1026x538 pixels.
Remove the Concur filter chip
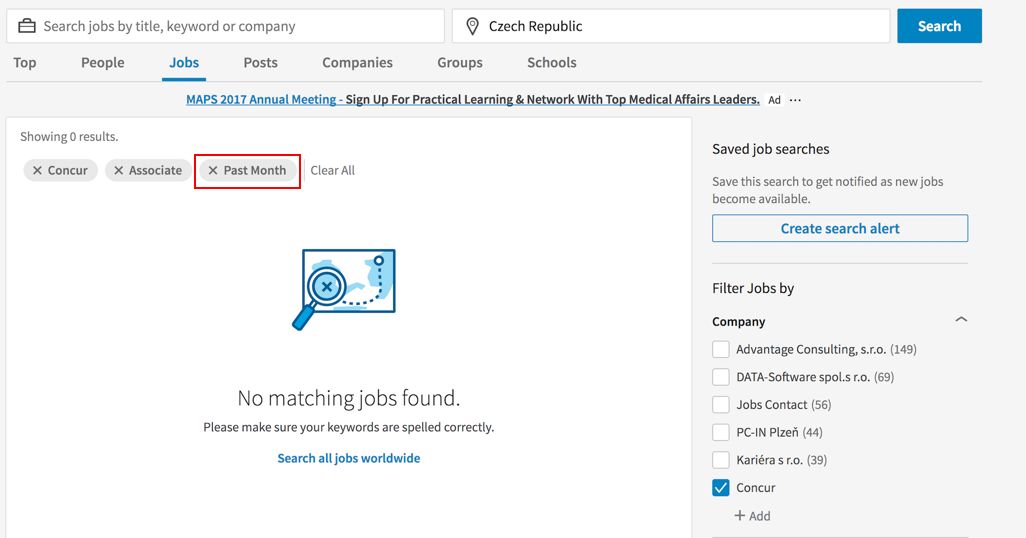tap(38, 171)
